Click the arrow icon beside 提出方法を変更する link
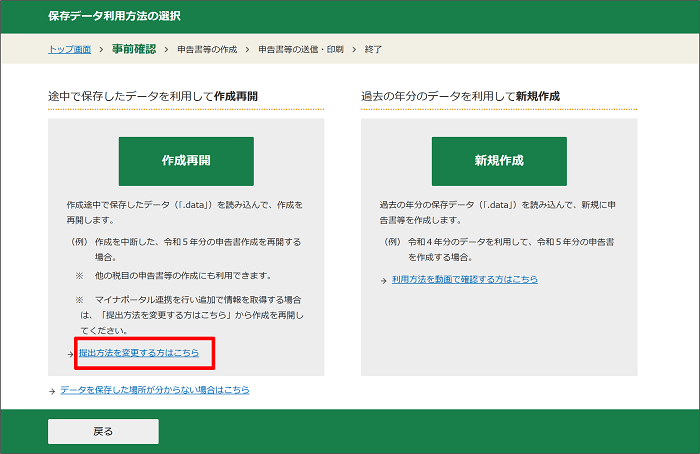 click(72, 354)
